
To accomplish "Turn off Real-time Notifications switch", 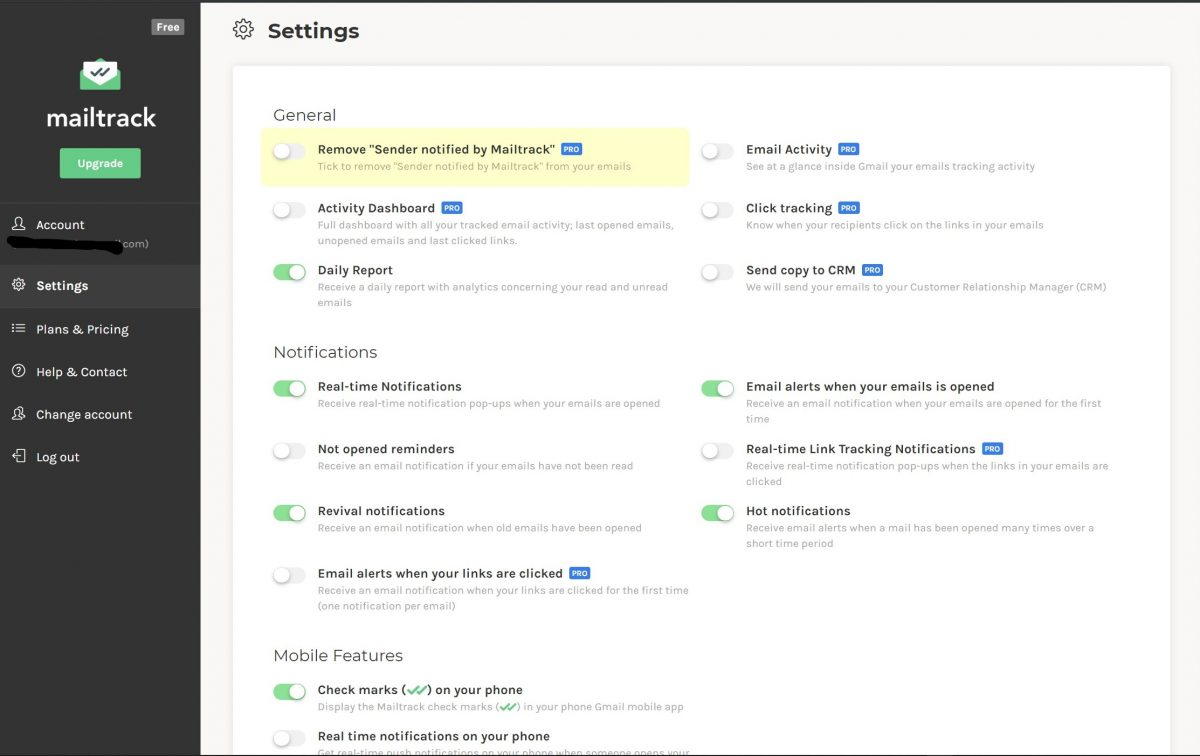I will pos(289,388).
